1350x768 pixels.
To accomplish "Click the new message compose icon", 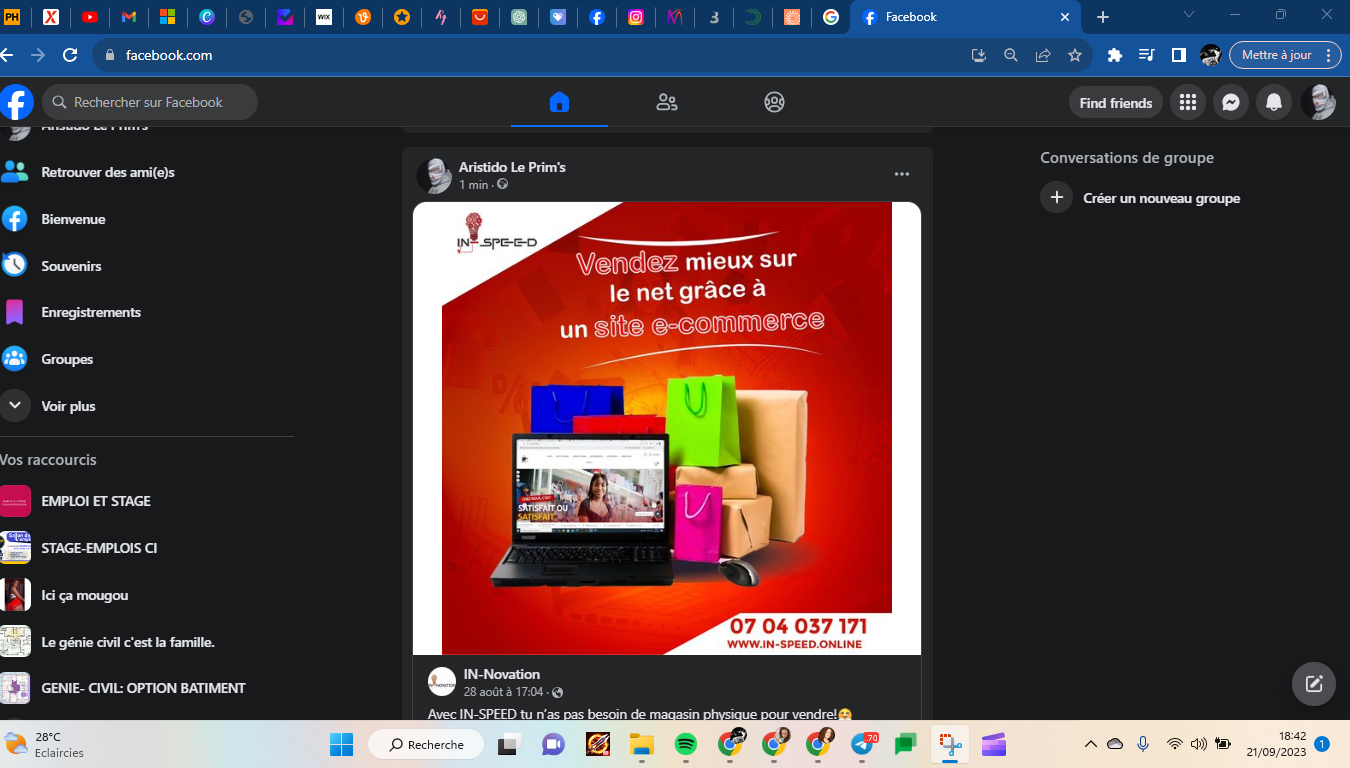I will (1313, 684).
